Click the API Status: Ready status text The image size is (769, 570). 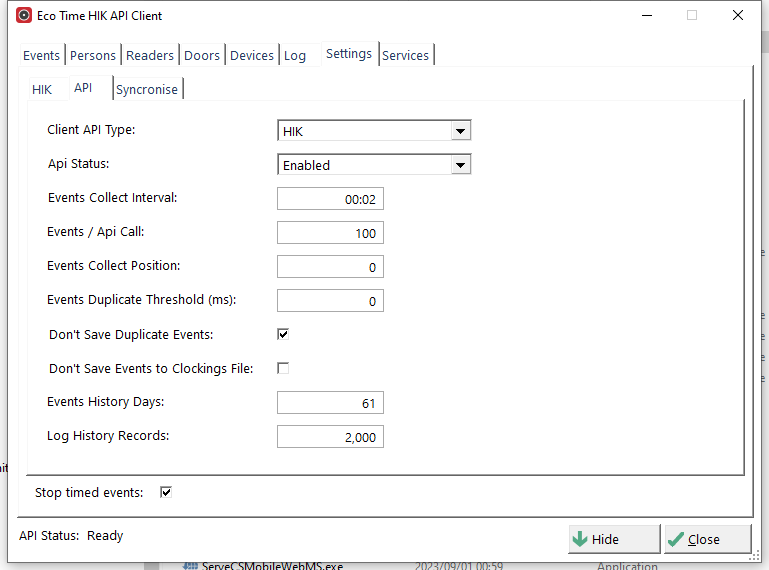coord(71,536)
